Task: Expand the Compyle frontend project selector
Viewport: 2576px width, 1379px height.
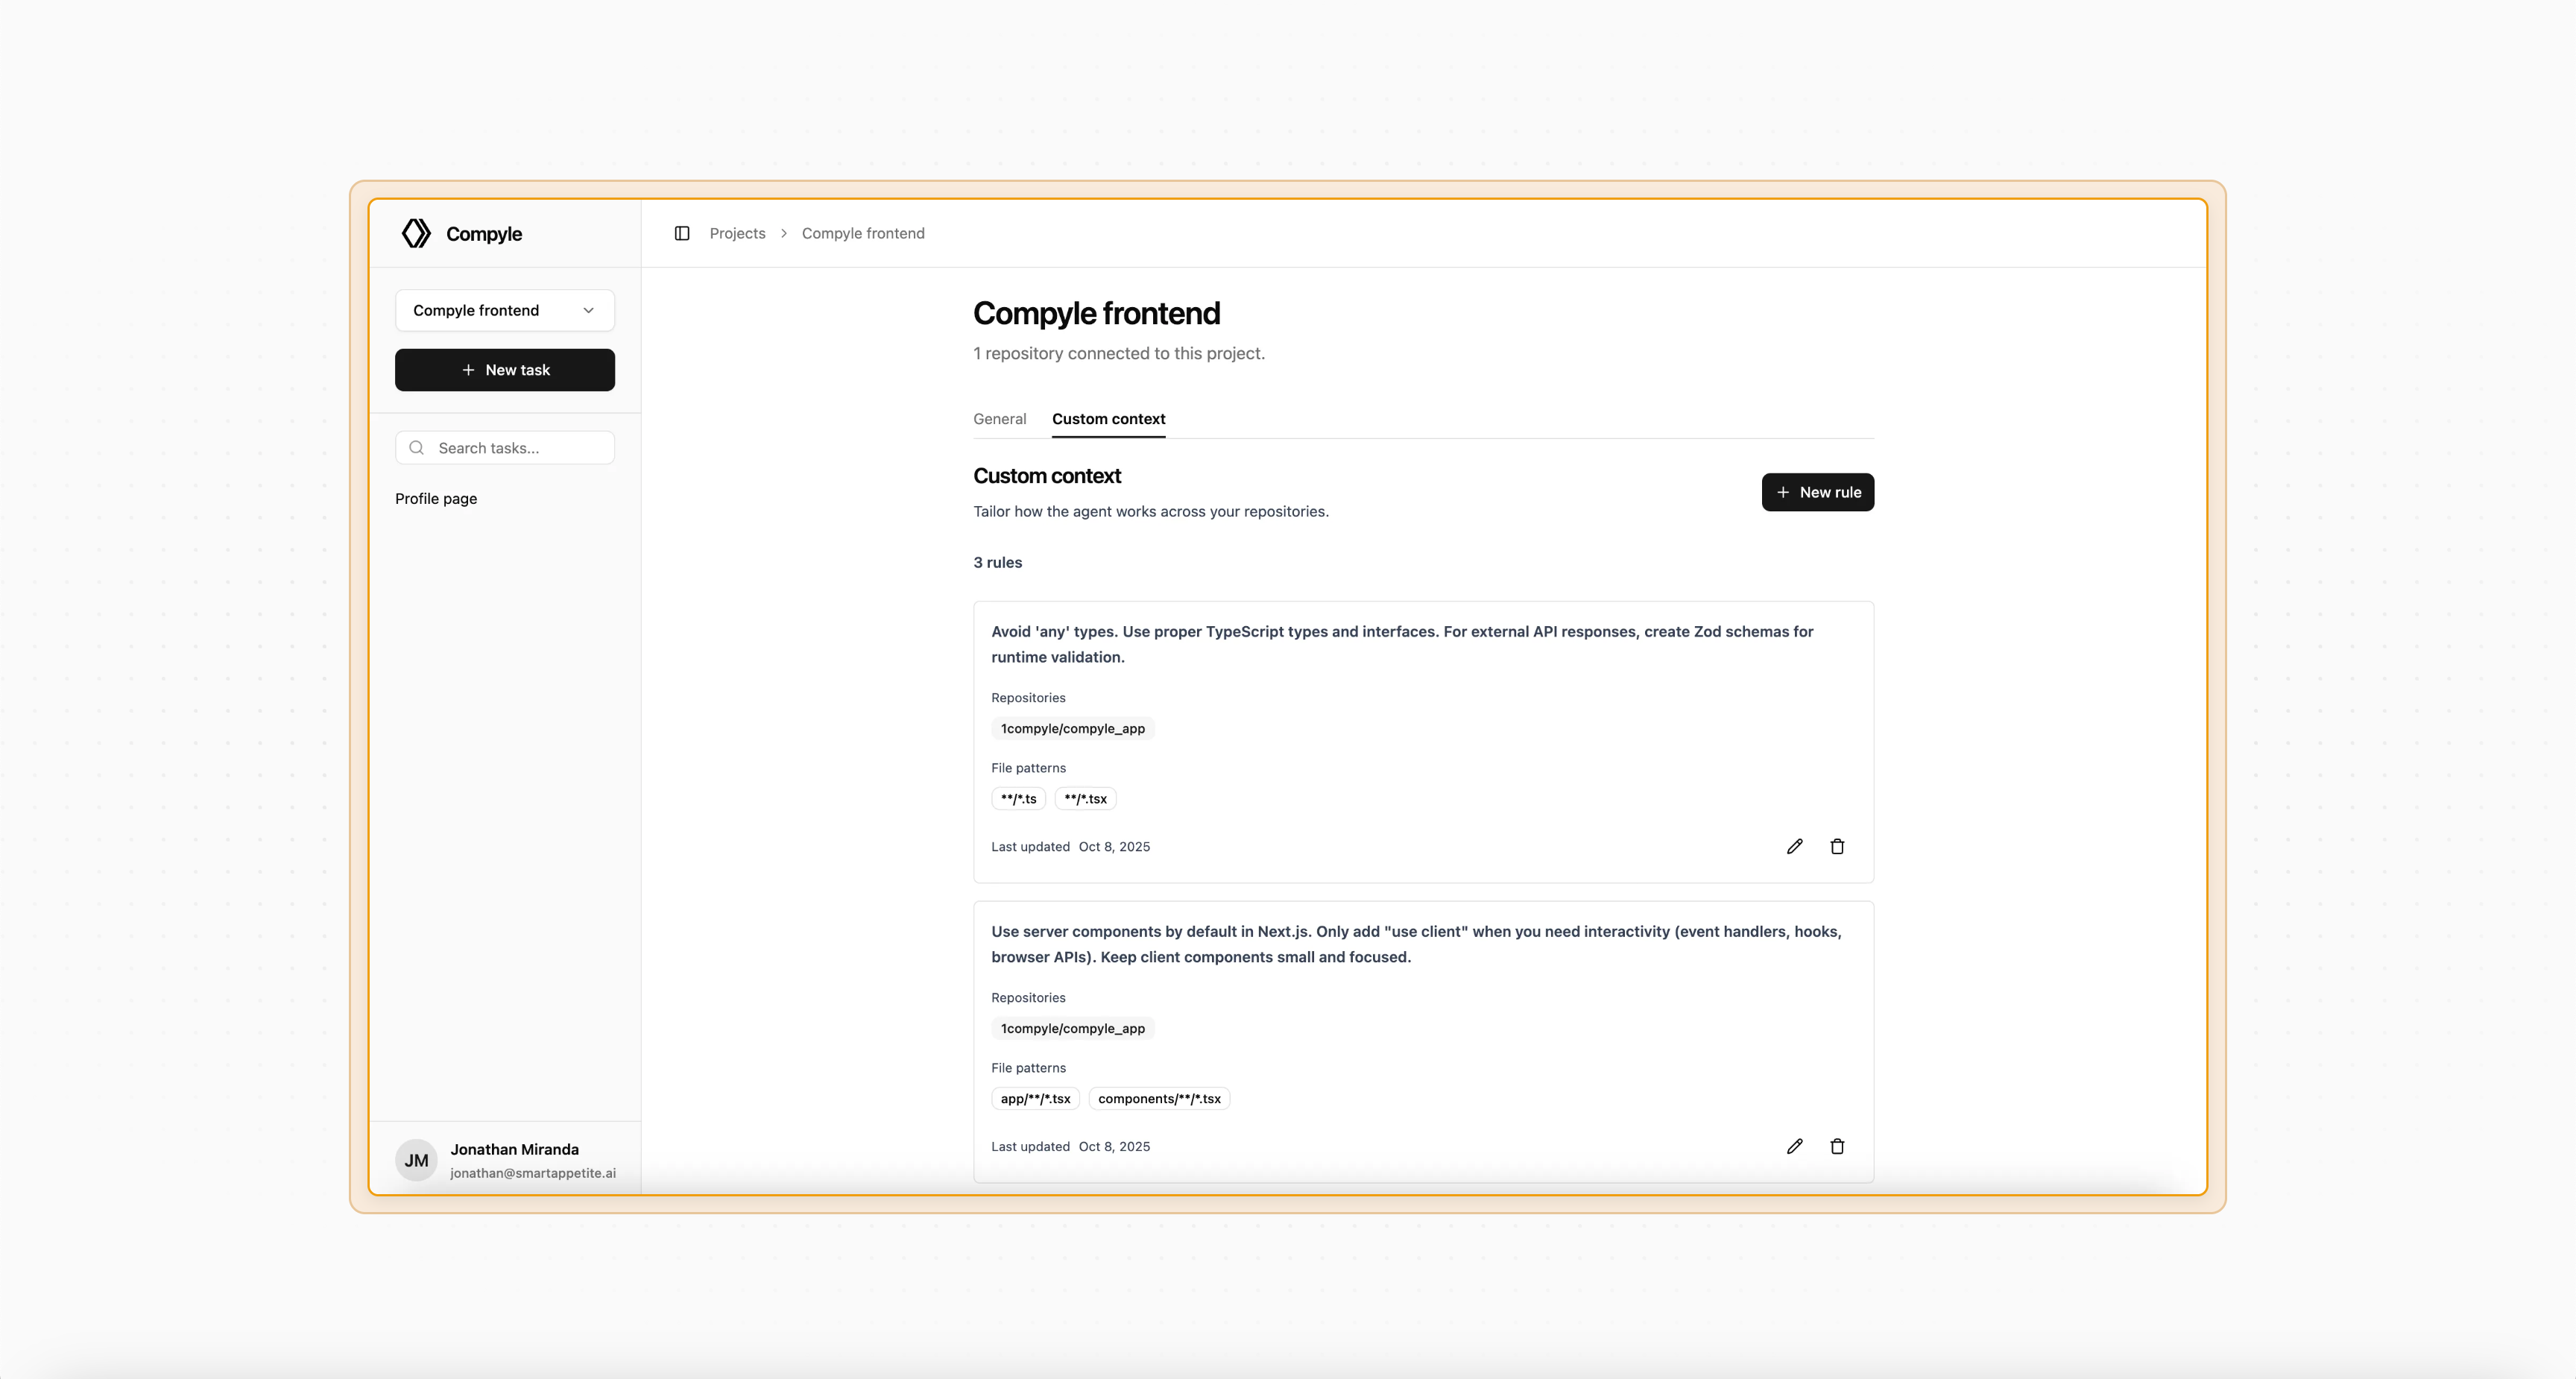Action: (x=504, y=310)
